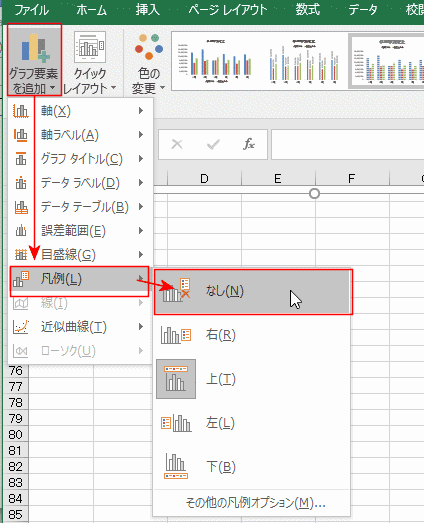Click the formula bar cancel X icon

point(177,144)
